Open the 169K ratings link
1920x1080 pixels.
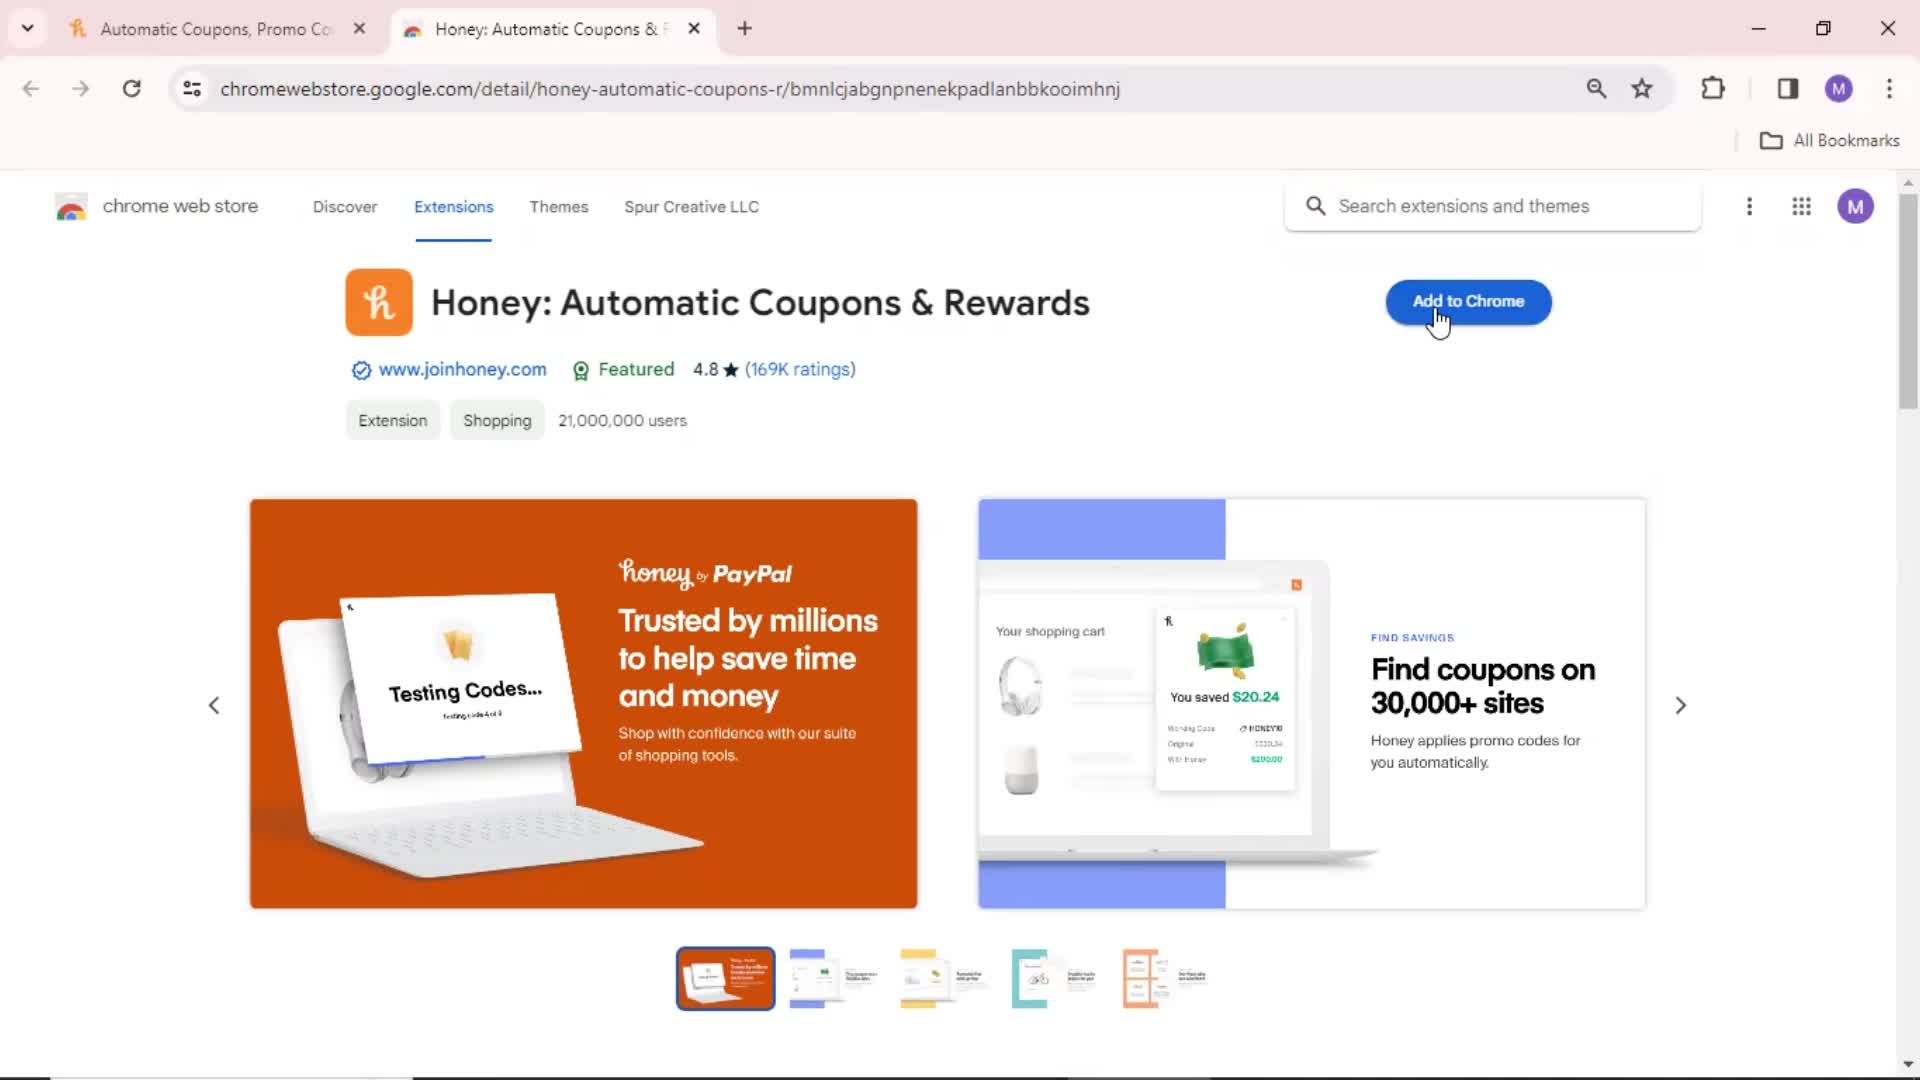pos(800,370)
